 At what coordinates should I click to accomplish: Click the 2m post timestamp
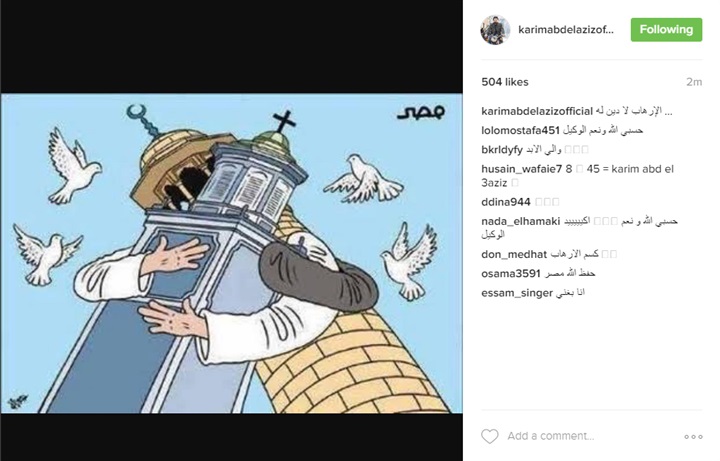pos(694,82)
